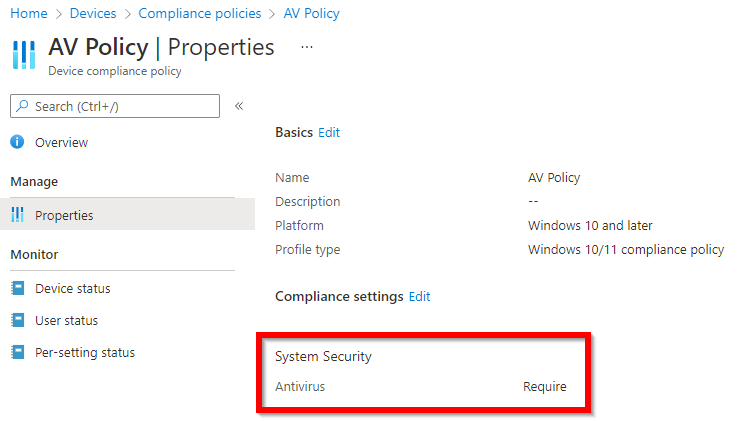Click the search magnifier icon
Screen dimensions: 752x421
22,106
